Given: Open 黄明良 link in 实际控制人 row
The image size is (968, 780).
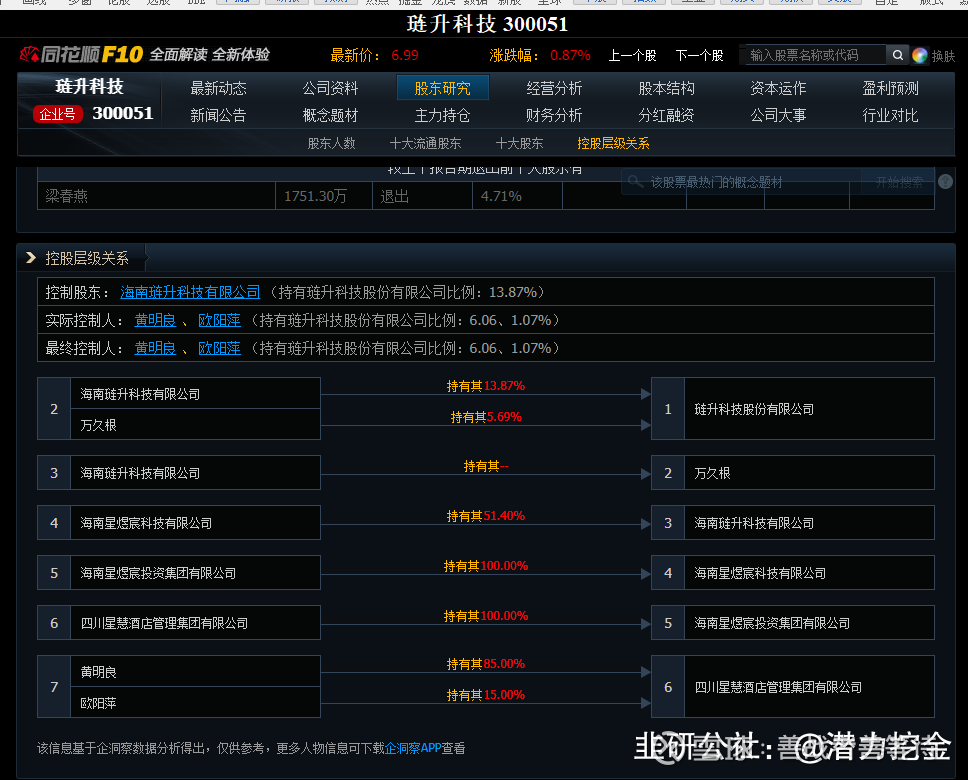Looking at the screenshot, I should (155, 320).
